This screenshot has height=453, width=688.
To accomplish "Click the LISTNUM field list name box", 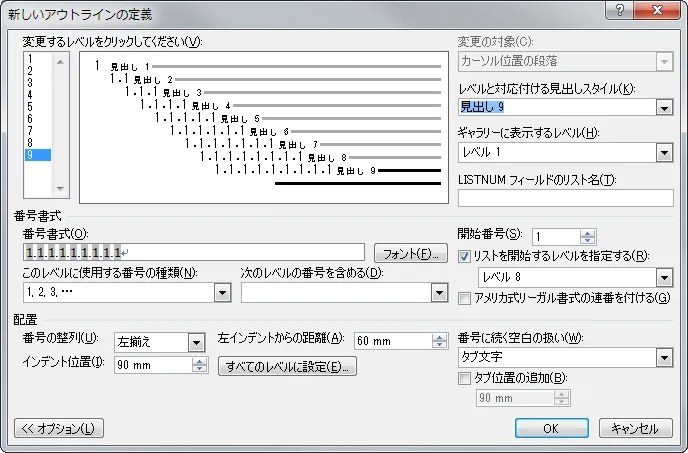I will click(566, 198).
